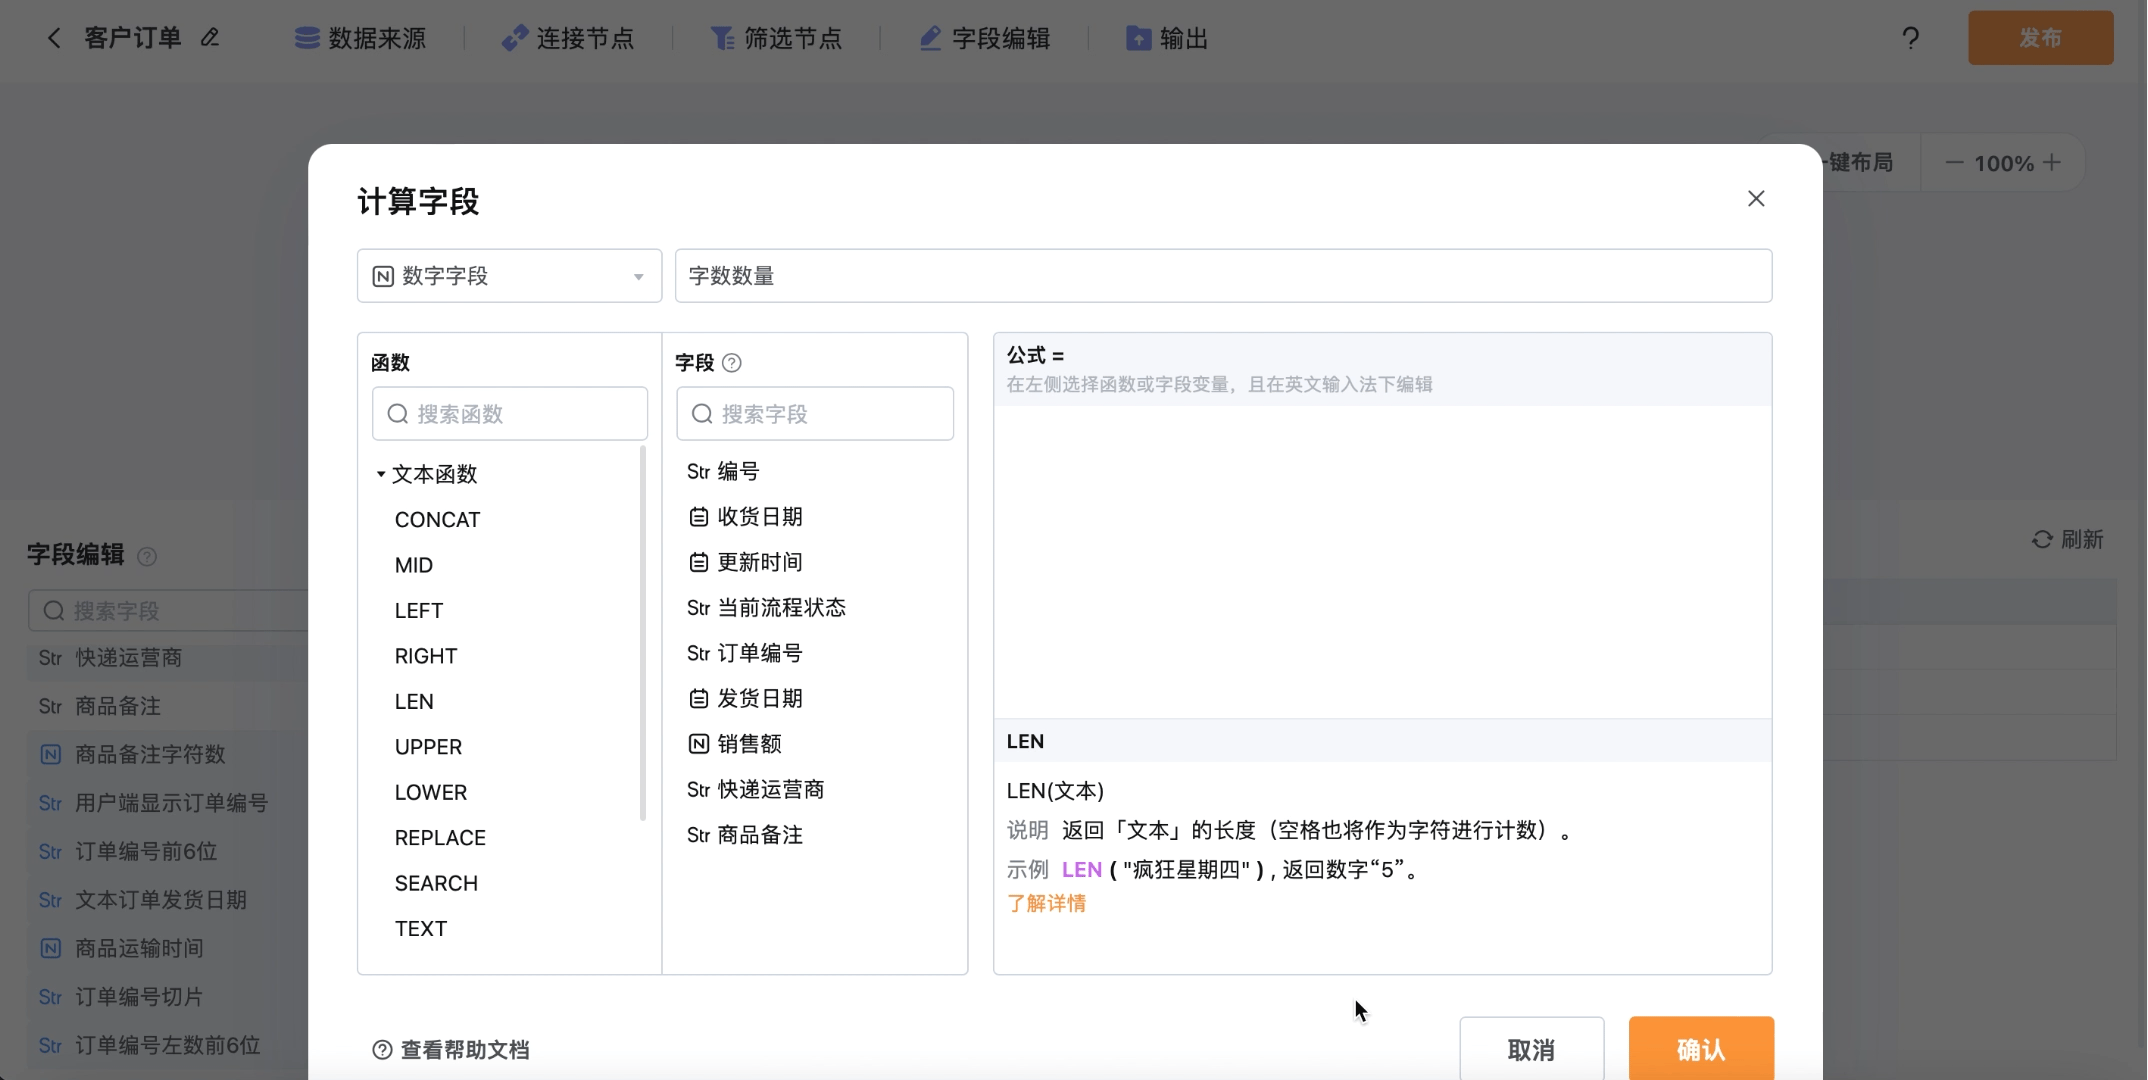Edit the 客户订单 title with pencil icon
Screen dimensions: 2148x1080
[210, 38]
